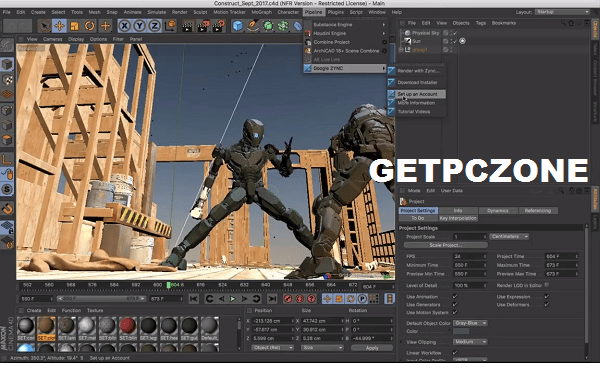The height and width of the screenshot is (374, 600).
Task: Click the Render to Picture Viewer icon
Action: 202,26
